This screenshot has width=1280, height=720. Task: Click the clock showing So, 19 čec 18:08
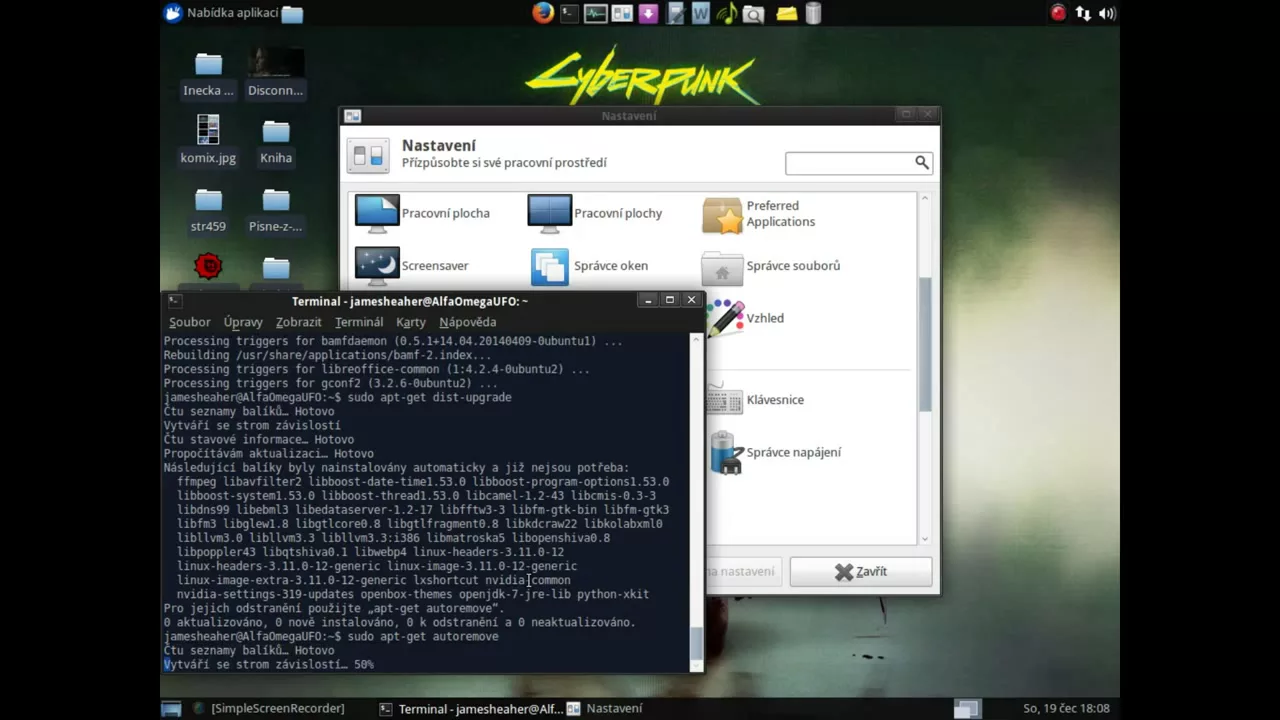point(1066,708)
